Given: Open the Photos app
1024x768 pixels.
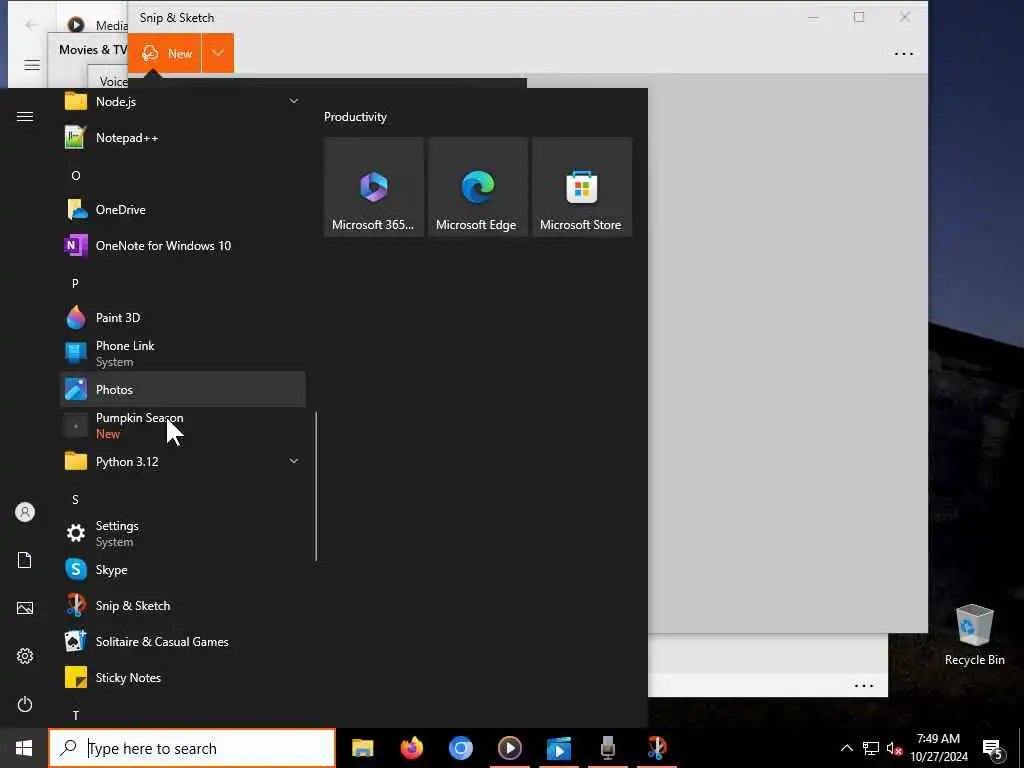Looking at the screenshot, I should (x=182, y=389).
